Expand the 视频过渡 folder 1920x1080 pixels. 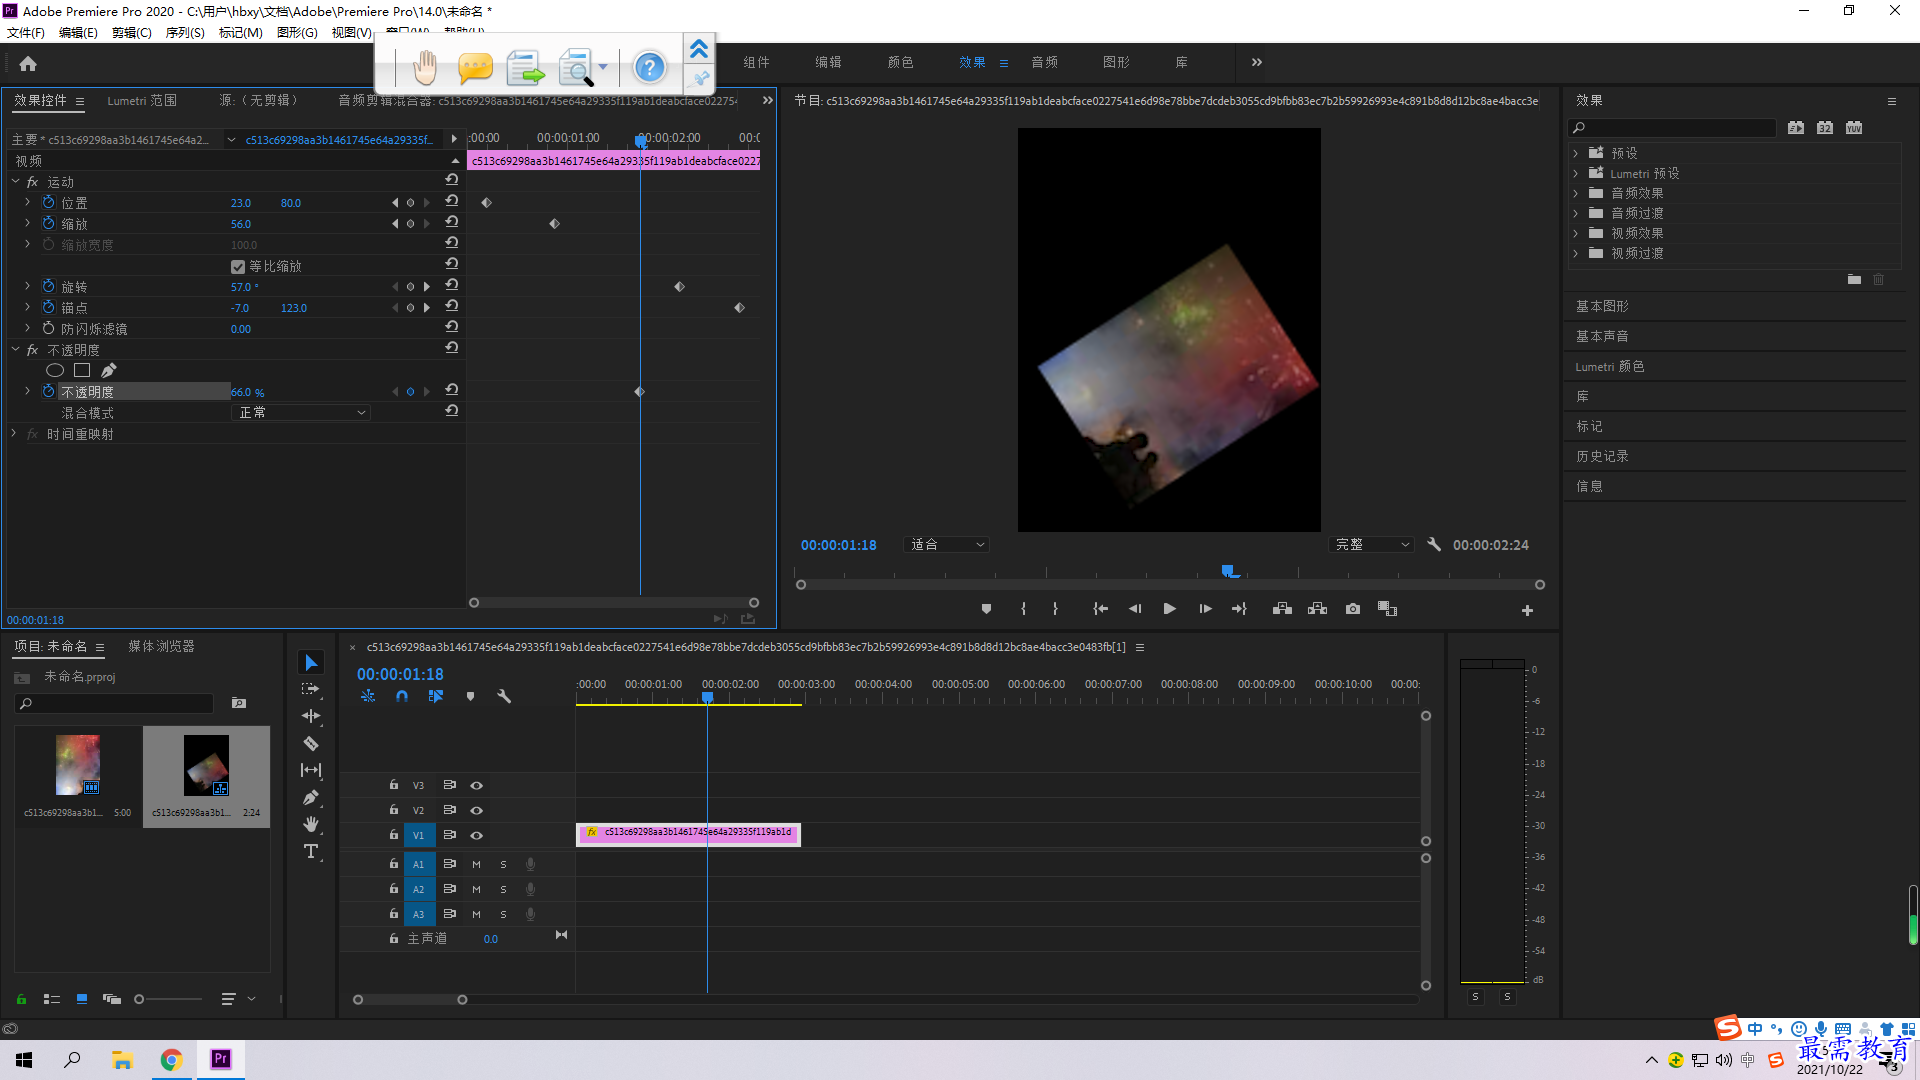coord(1576,253)
